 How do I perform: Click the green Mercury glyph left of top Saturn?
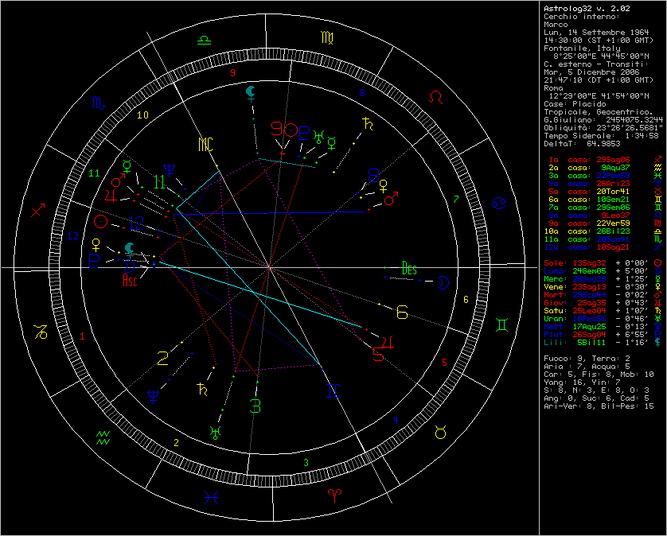tap(331, 143)
